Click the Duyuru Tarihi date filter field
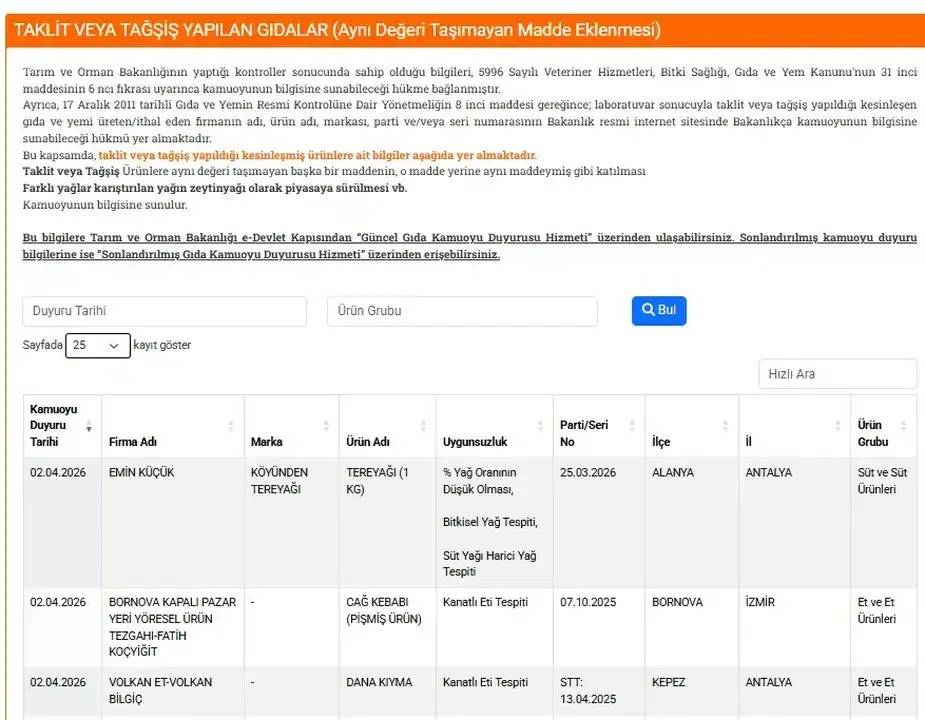This screenshot has width=925, height=720. click(165, 311)
